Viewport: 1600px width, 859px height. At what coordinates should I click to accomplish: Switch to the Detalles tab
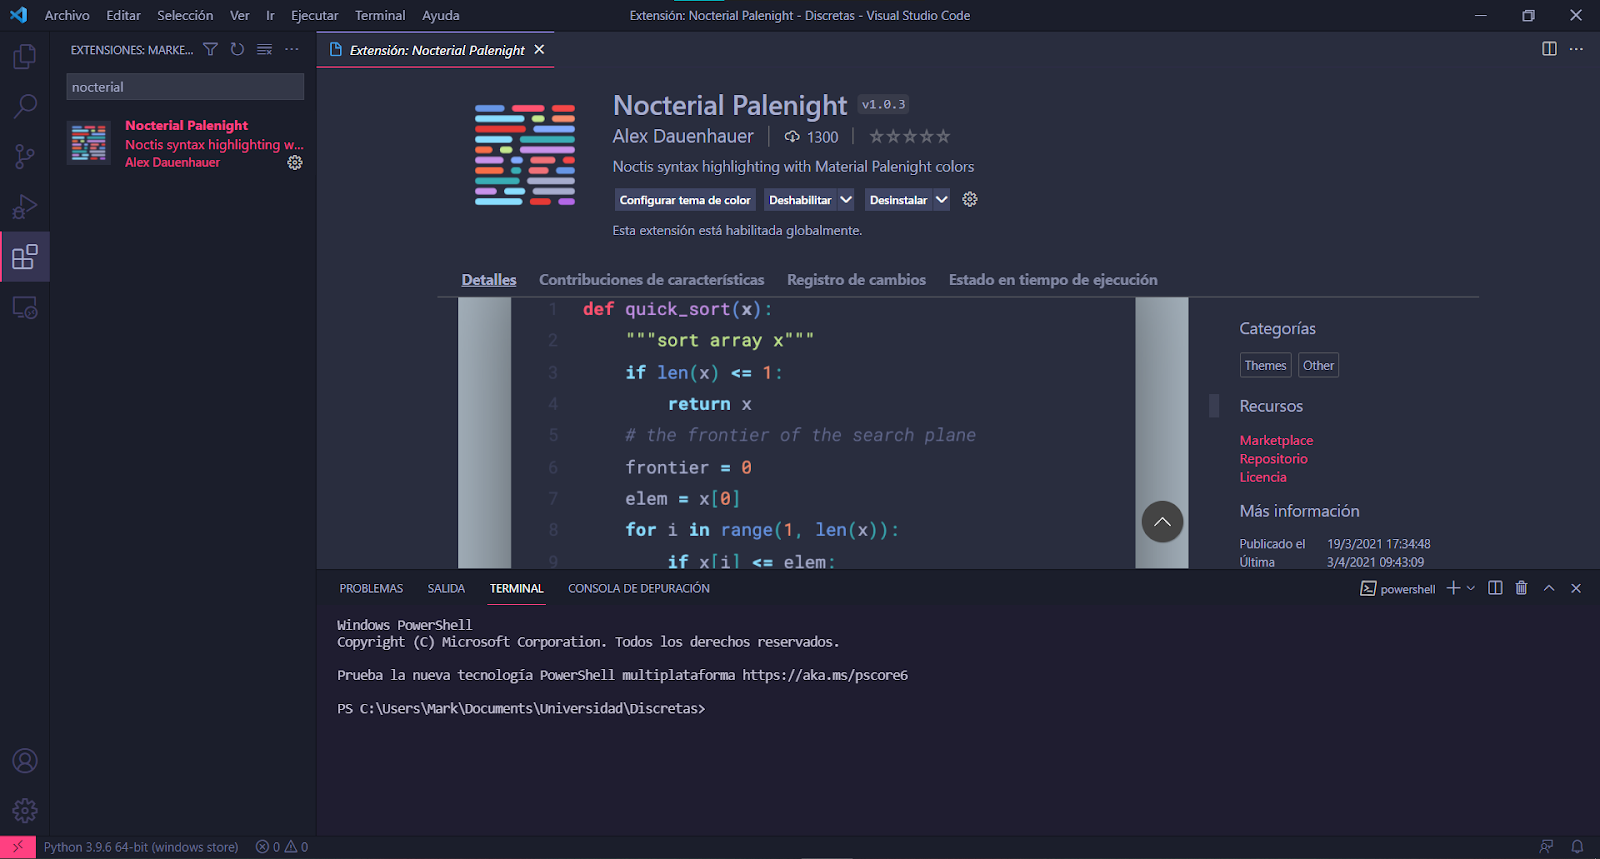pos(489,280)
